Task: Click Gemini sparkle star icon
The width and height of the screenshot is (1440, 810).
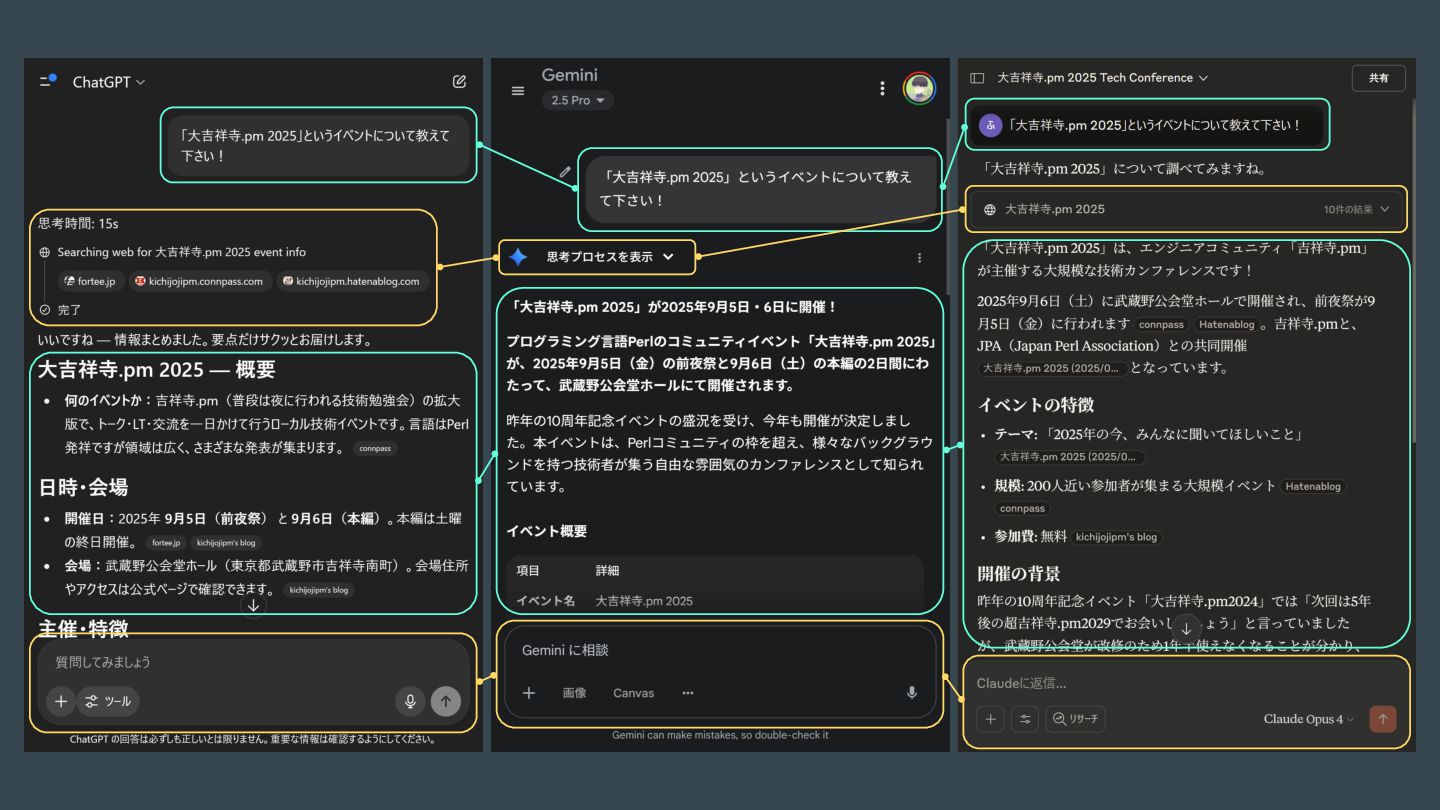Action: [x=518, y=257]
